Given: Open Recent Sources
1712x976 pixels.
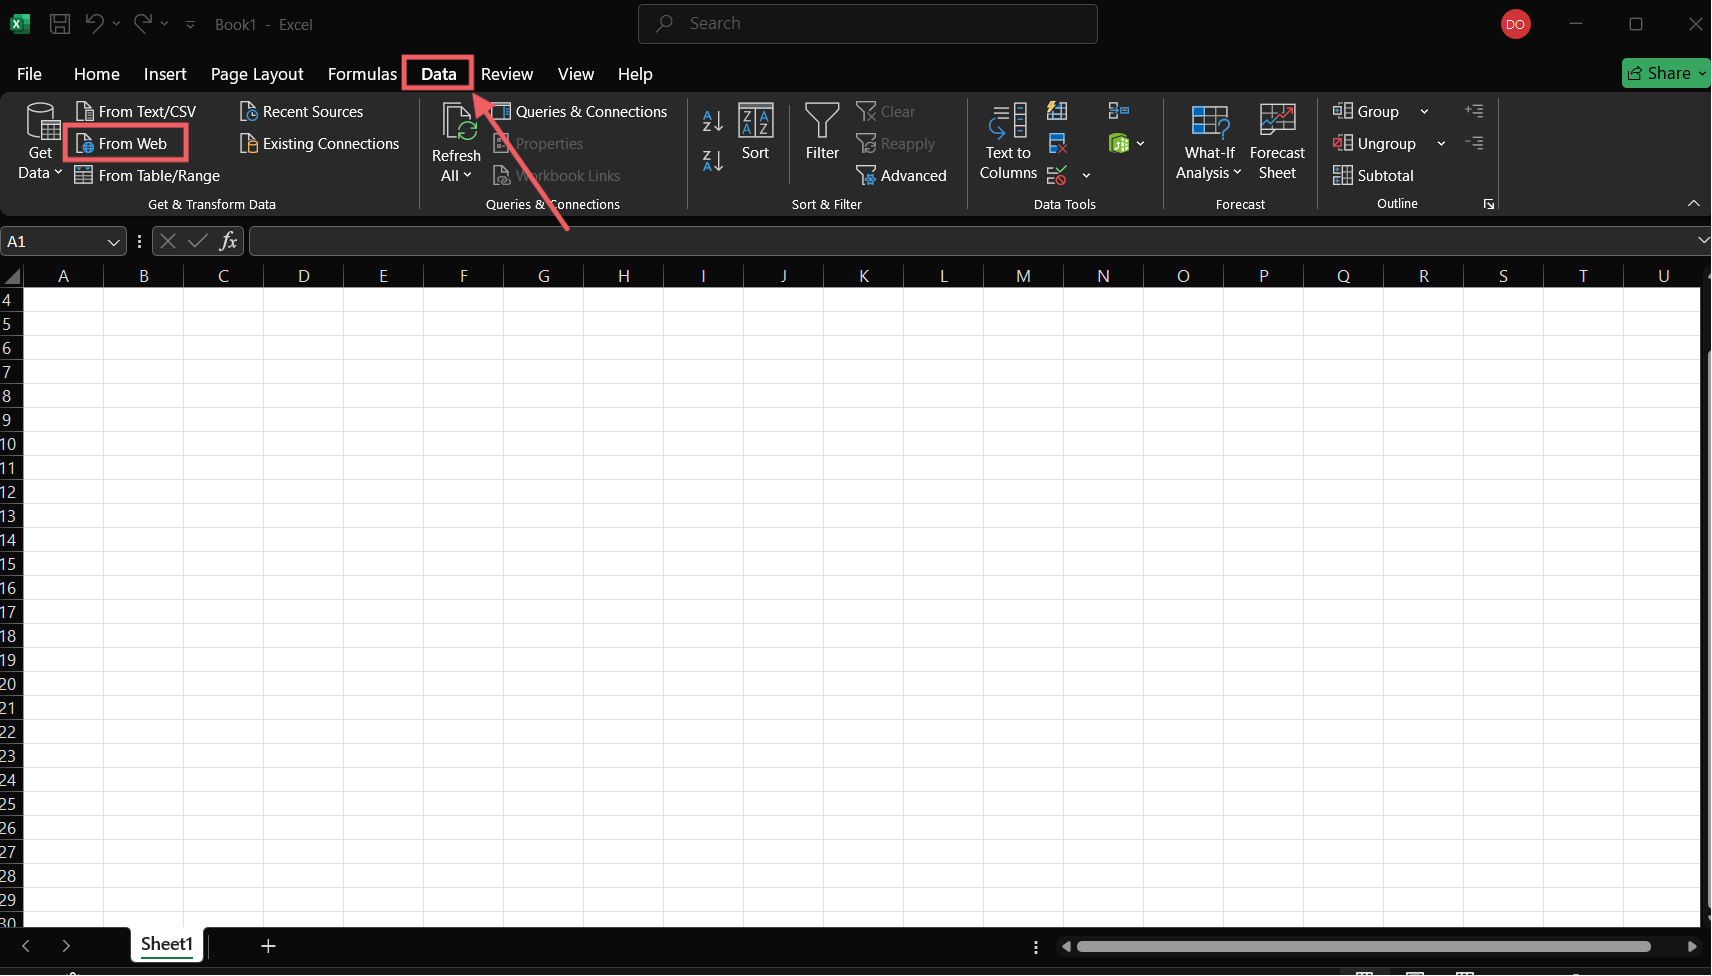Looking at the screenshot, I should [x=310, y=111].
